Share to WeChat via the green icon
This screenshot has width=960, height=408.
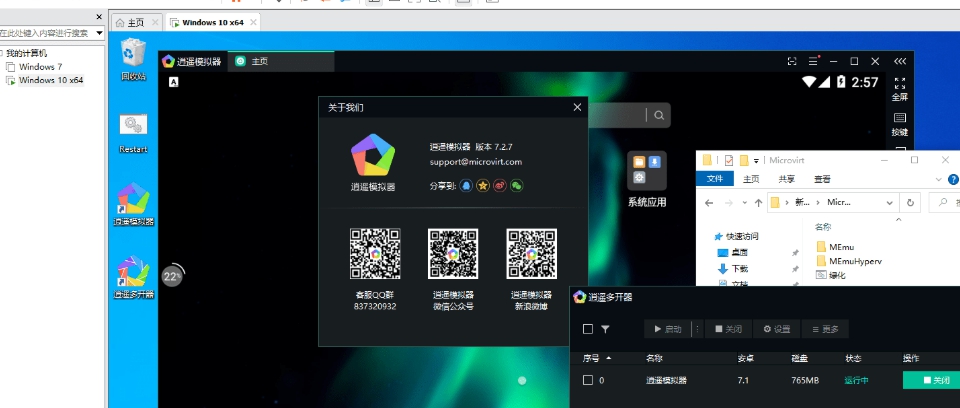517,186
